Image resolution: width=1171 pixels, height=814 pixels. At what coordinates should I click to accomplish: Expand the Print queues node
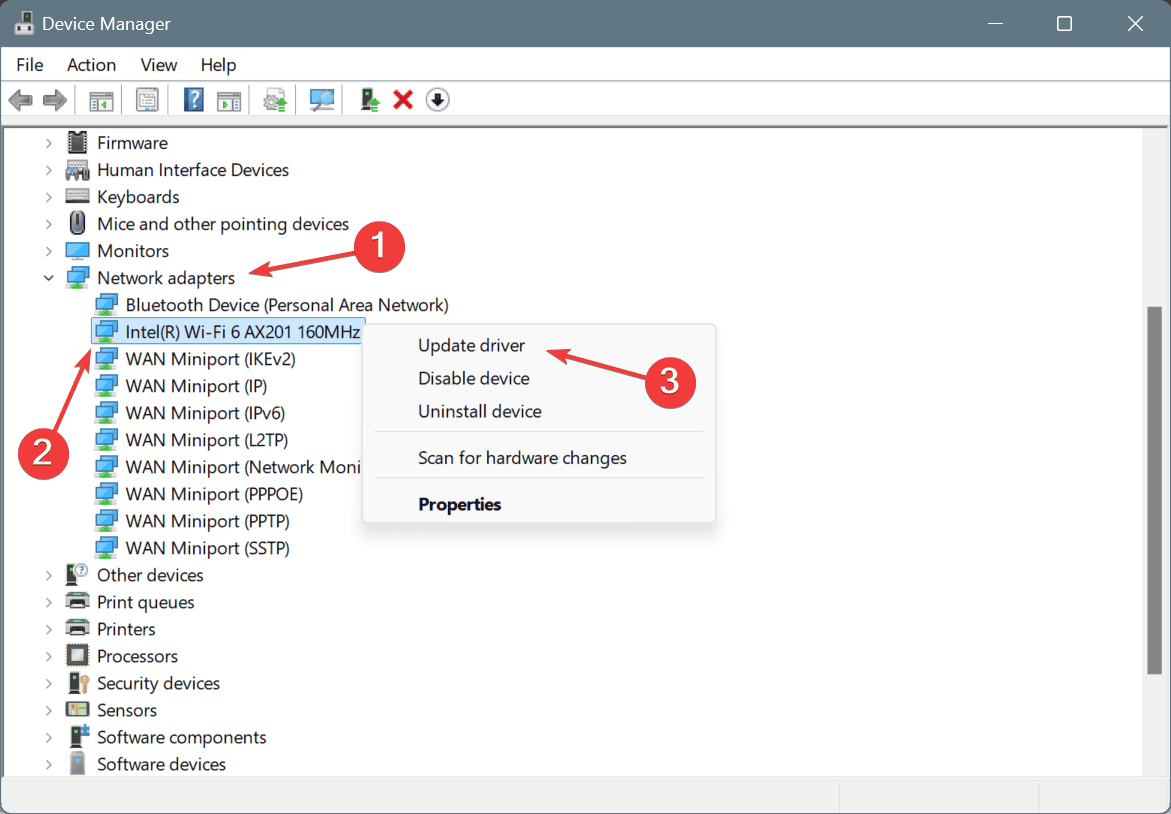pos(49,602)
